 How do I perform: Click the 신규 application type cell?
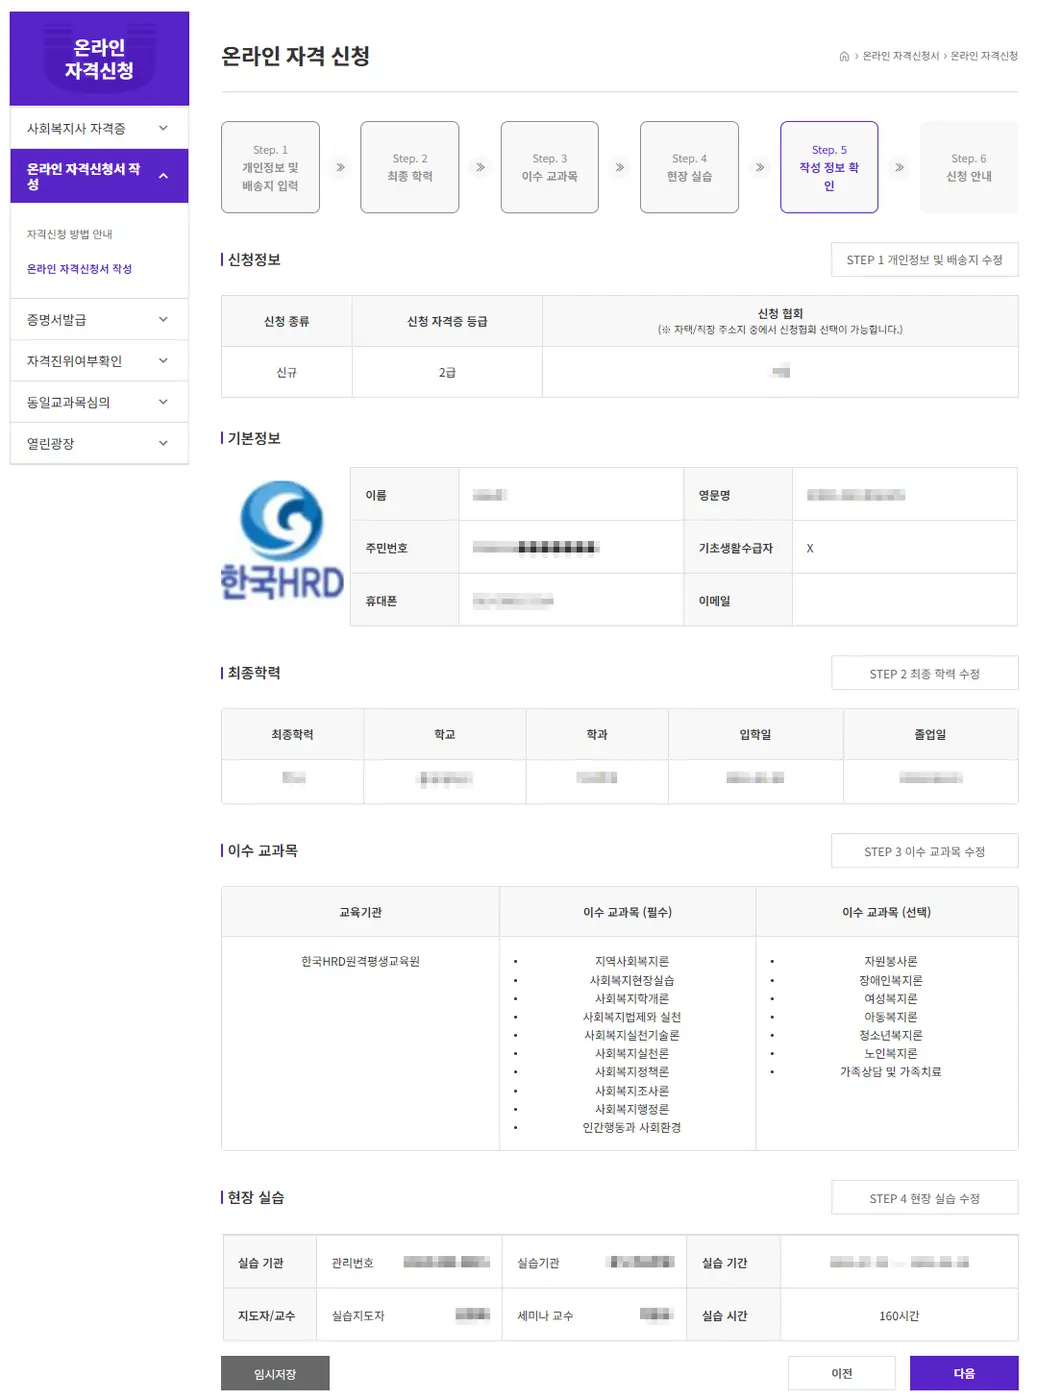(287, 372)
